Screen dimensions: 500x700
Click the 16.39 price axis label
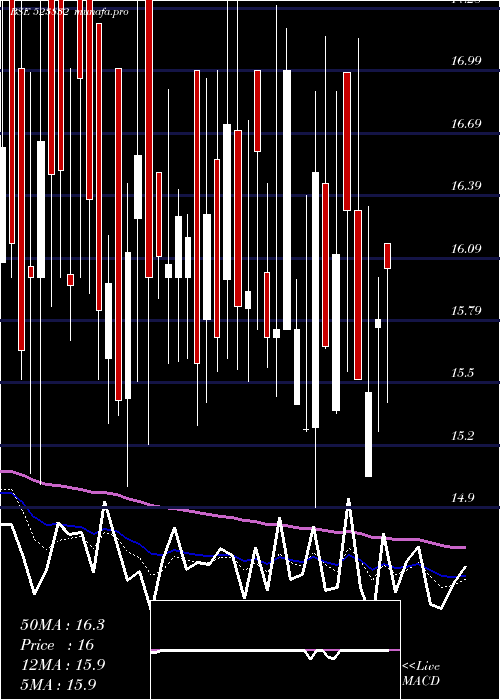pos(466,185)
